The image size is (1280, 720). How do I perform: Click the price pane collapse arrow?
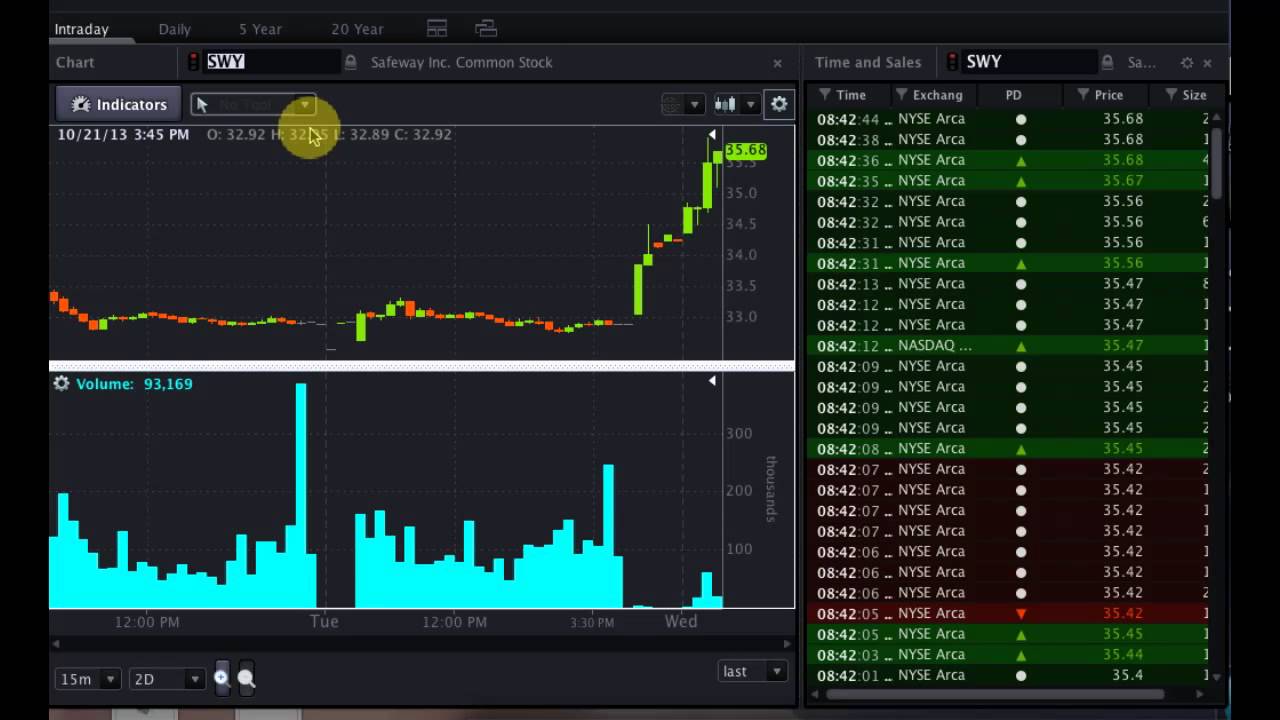[x=712, y=134]
